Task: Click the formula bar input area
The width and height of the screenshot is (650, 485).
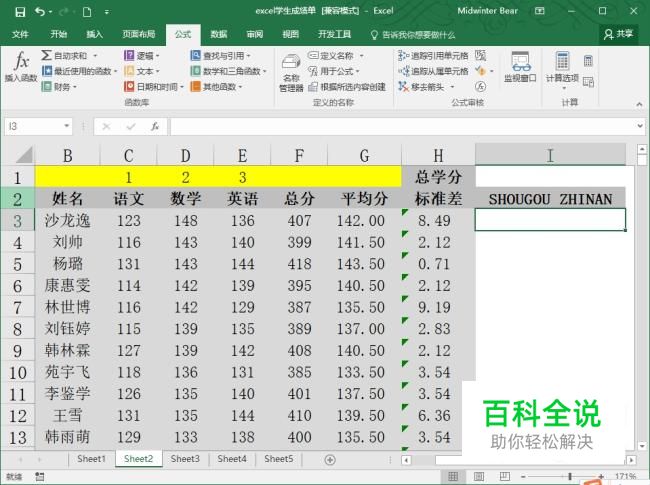Action: tap(402, 126)
